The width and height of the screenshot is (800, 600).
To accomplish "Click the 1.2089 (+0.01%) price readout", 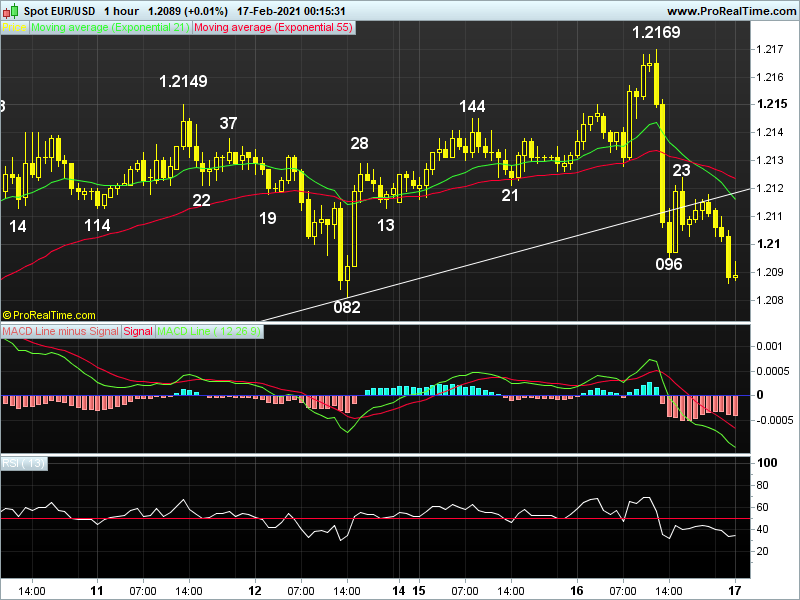I will (188, 11).
